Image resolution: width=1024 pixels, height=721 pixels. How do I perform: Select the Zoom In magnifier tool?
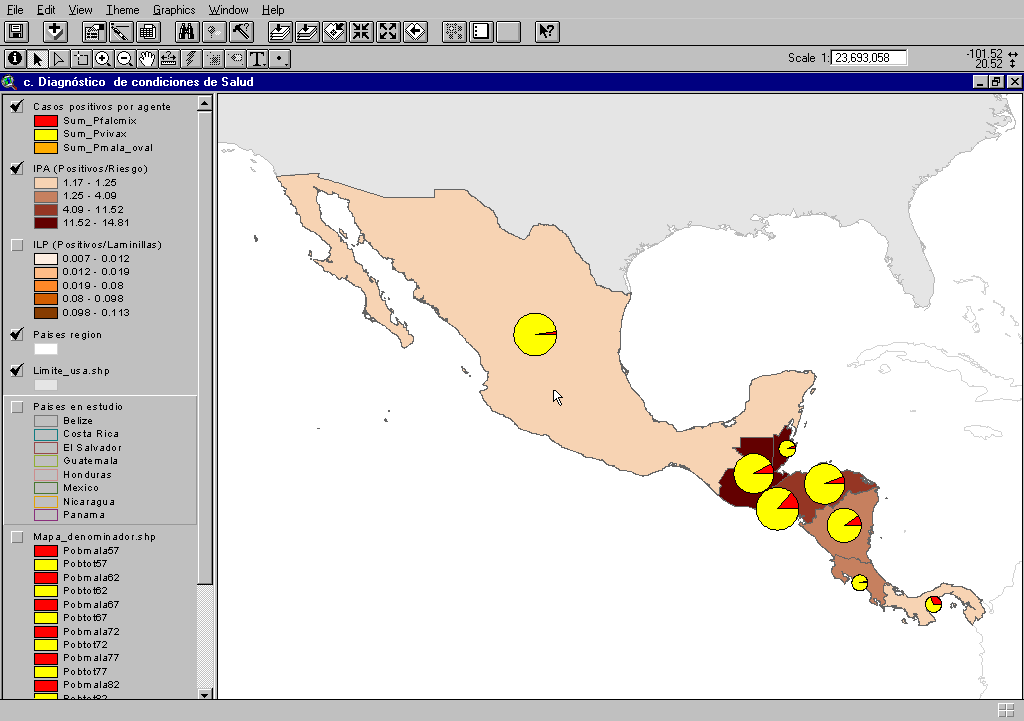coord(103,59)
